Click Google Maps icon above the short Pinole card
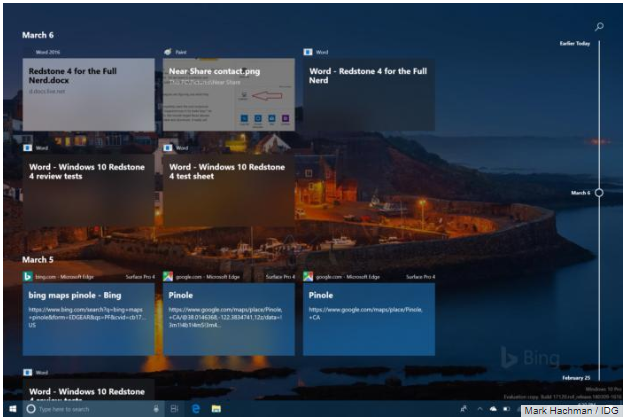Viewport: 626px width, 420px height. click(308, 276)
